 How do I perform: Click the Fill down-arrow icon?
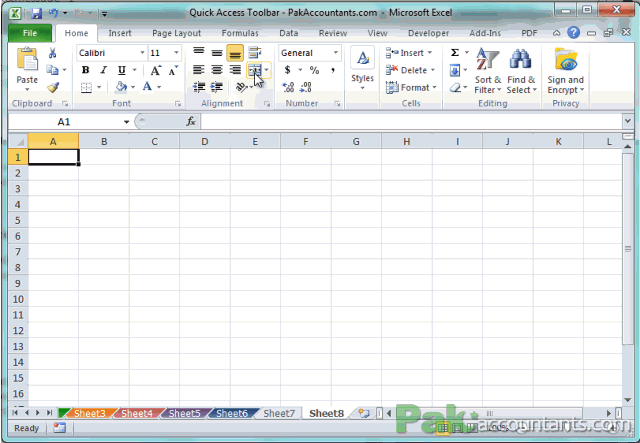[455, 70]
